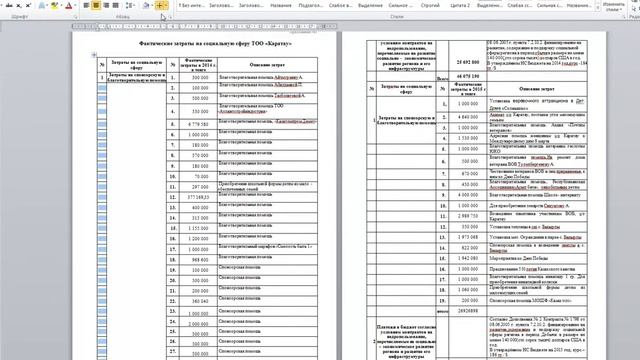
Task: Apply the 'Подзагол...' style
Action: point(311,5)
